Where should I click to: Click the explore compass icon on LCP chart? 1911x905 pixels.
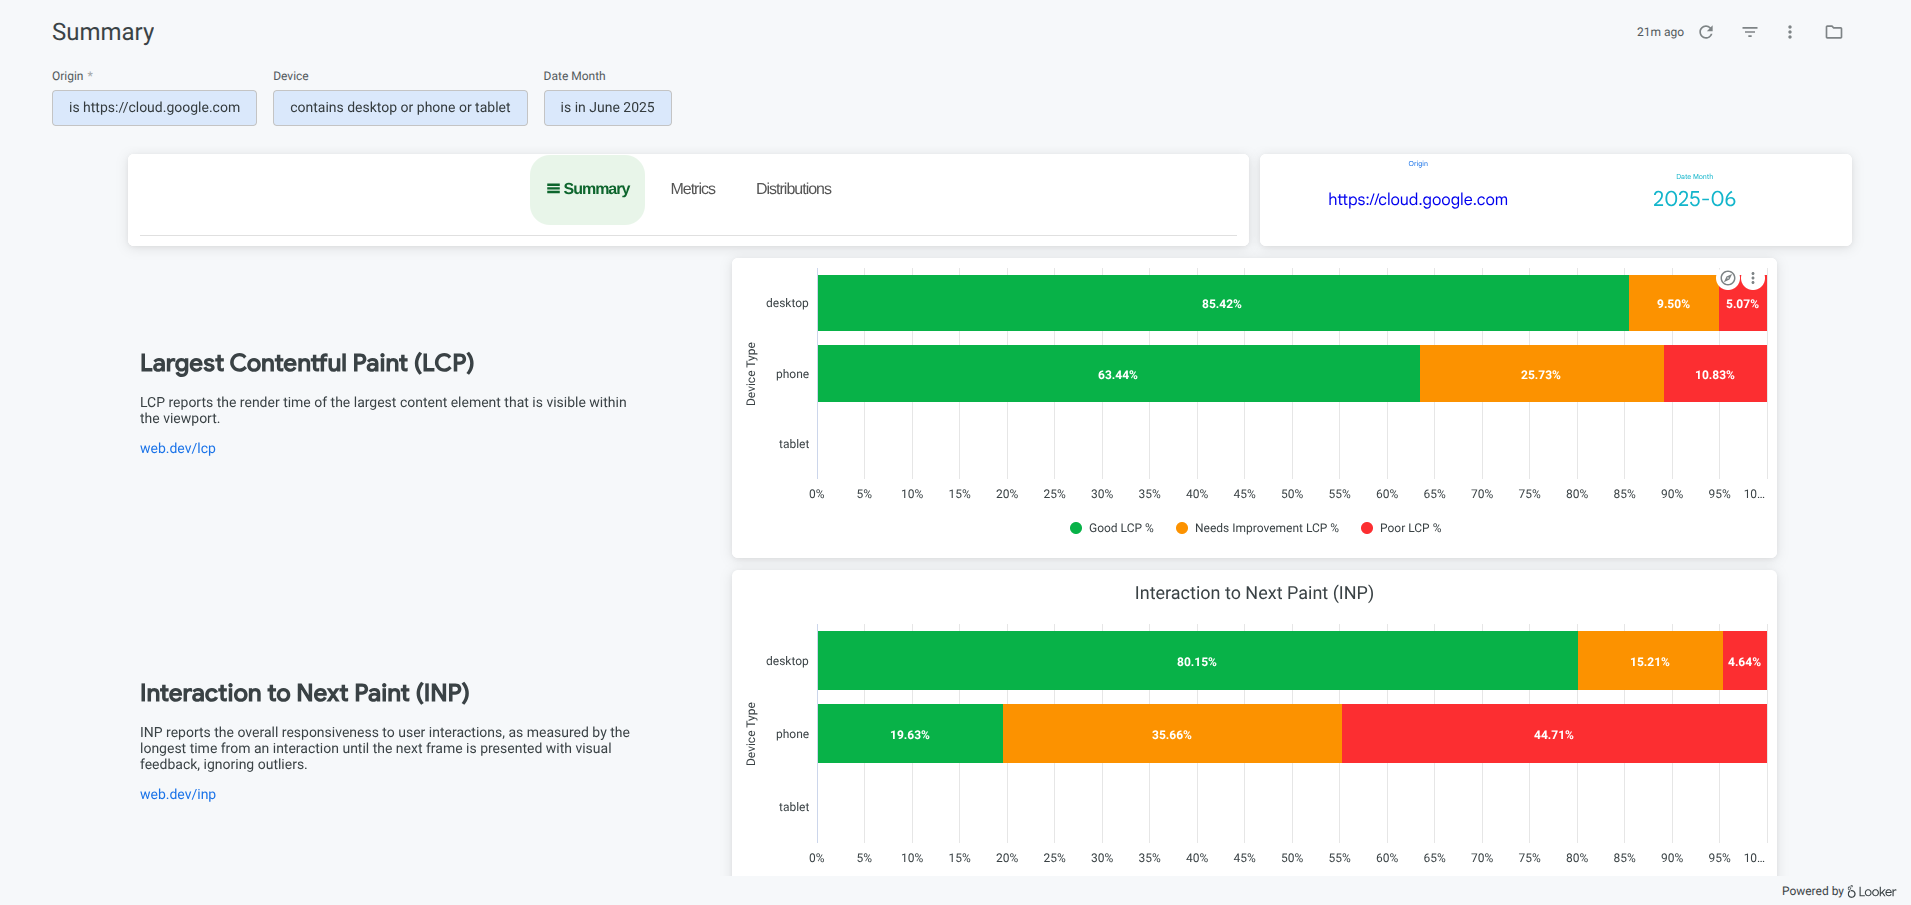(x=1728, y=278)
